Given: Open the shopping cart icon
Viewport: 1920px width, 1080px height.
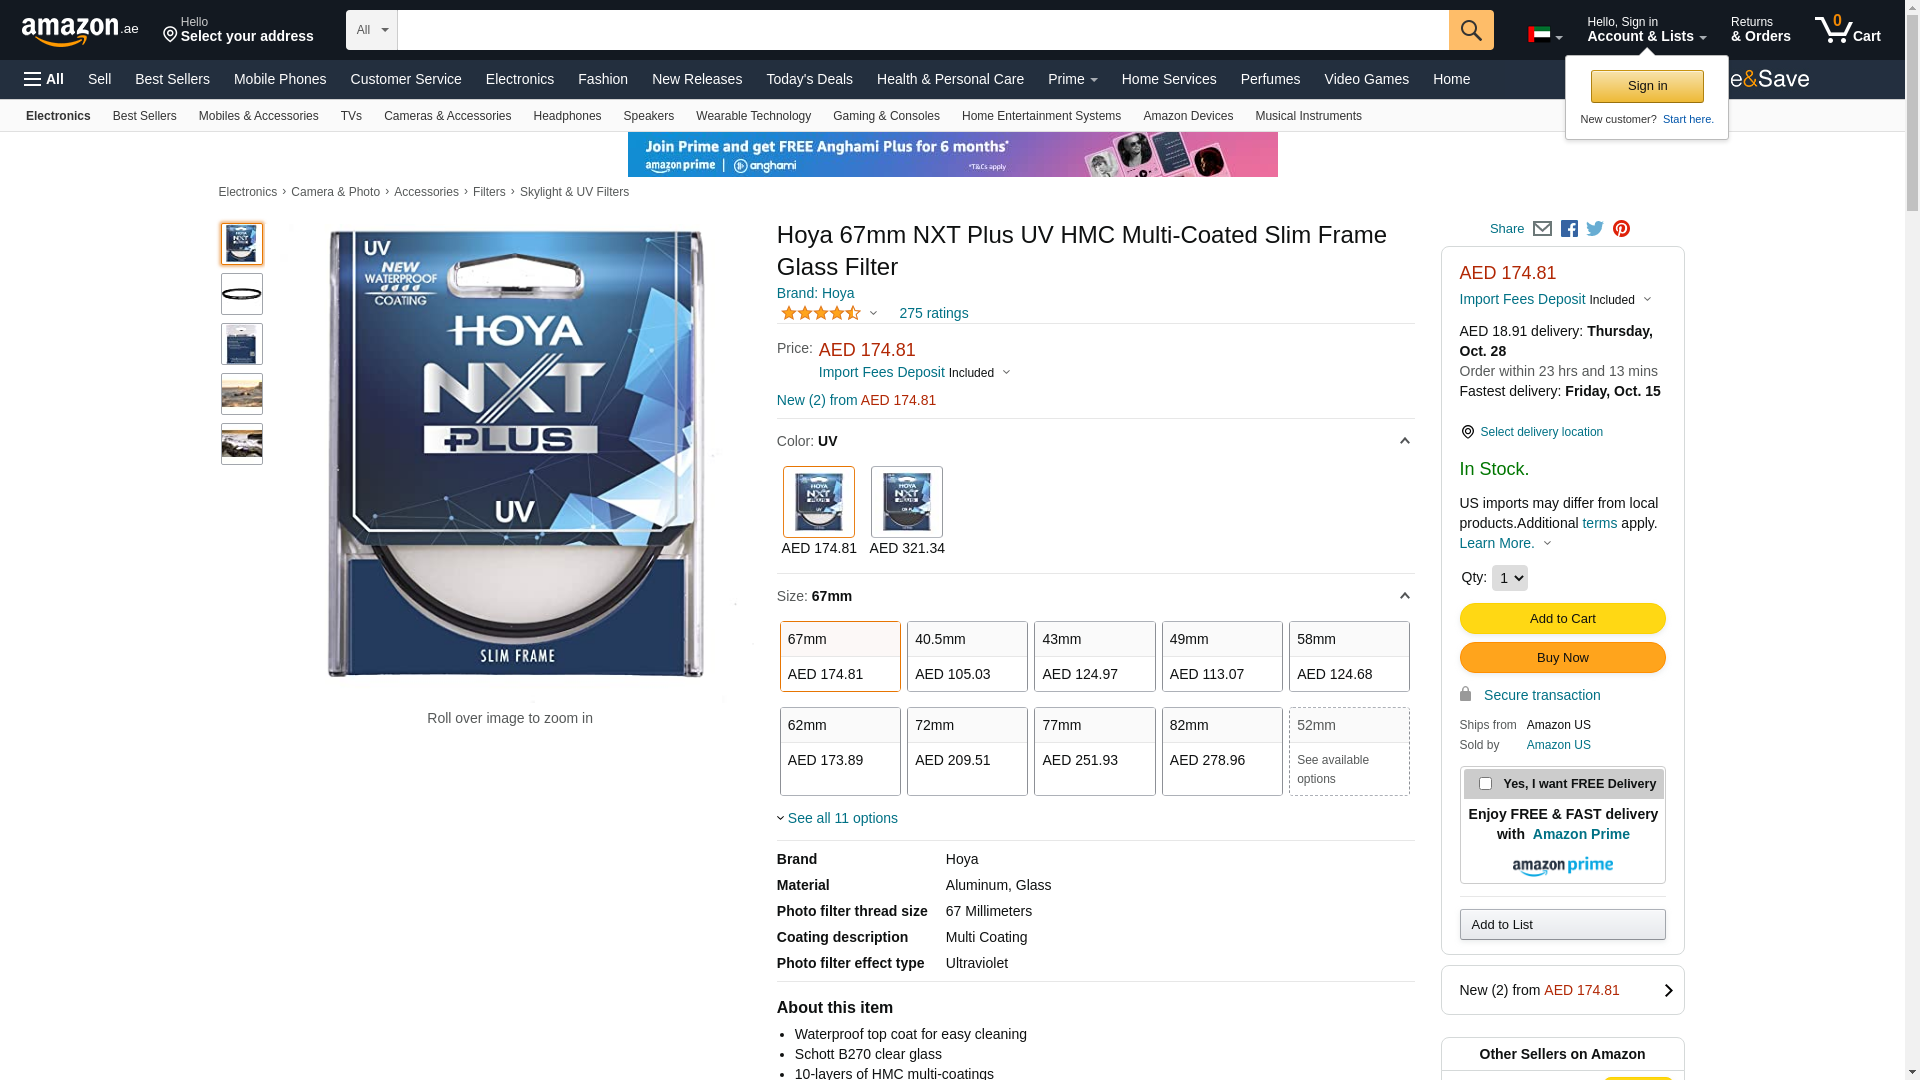Looking at the screenshot, I should pyautogui.click(x=1847, y=30).
